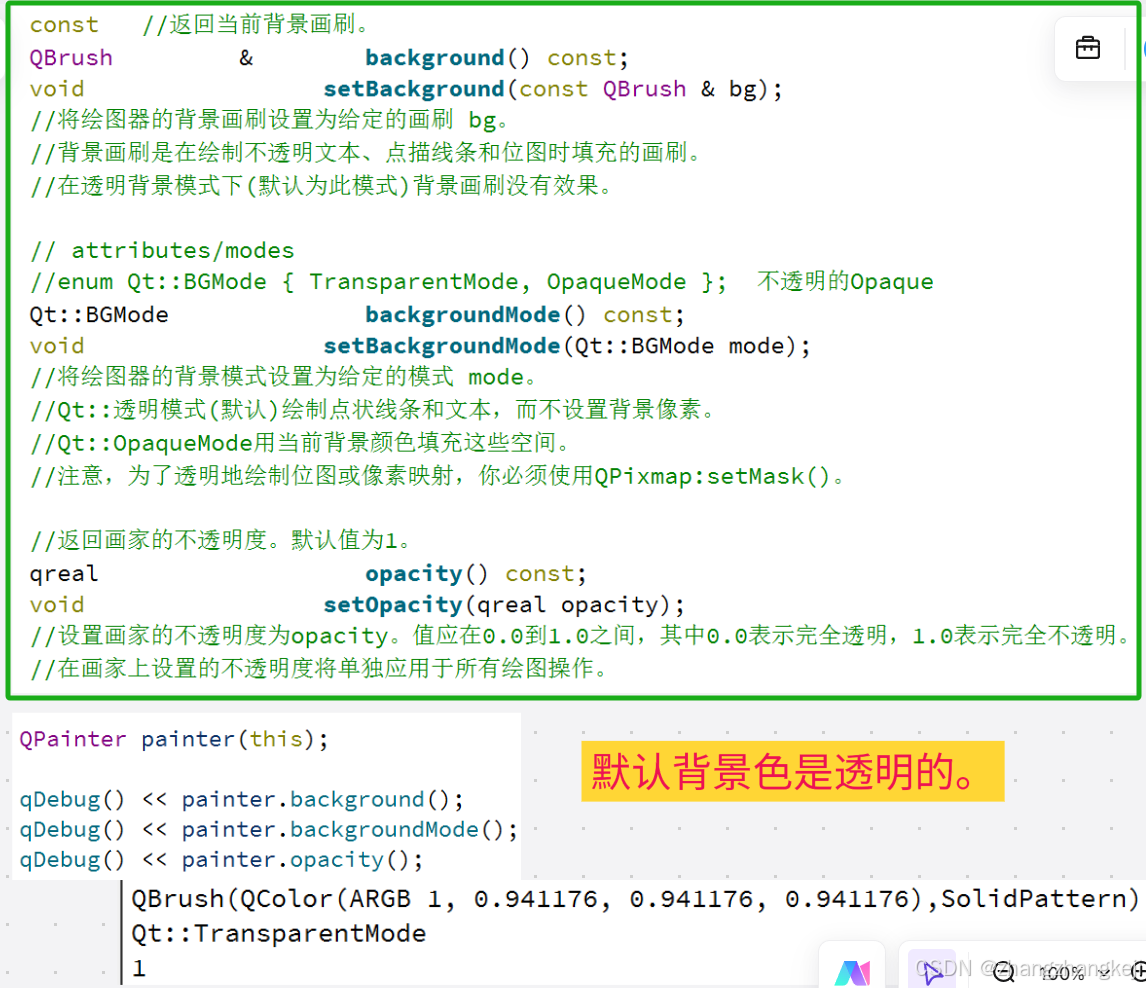Viewport: 1146px width, 988px height.
Task: Click the comment mentioning QPixmap:setMask()
Action: click(x=437, y=476)
